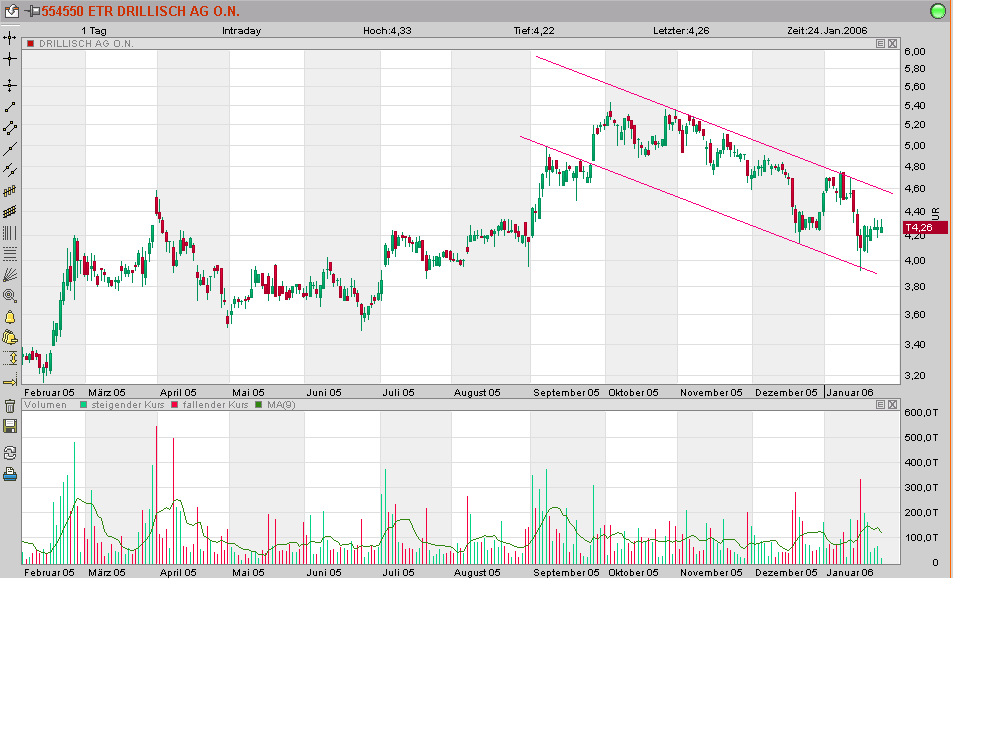The height and width of the screenshot is (751, 995).
Task: Select the two parallel lines tool
Action: [x=10, y=169]
